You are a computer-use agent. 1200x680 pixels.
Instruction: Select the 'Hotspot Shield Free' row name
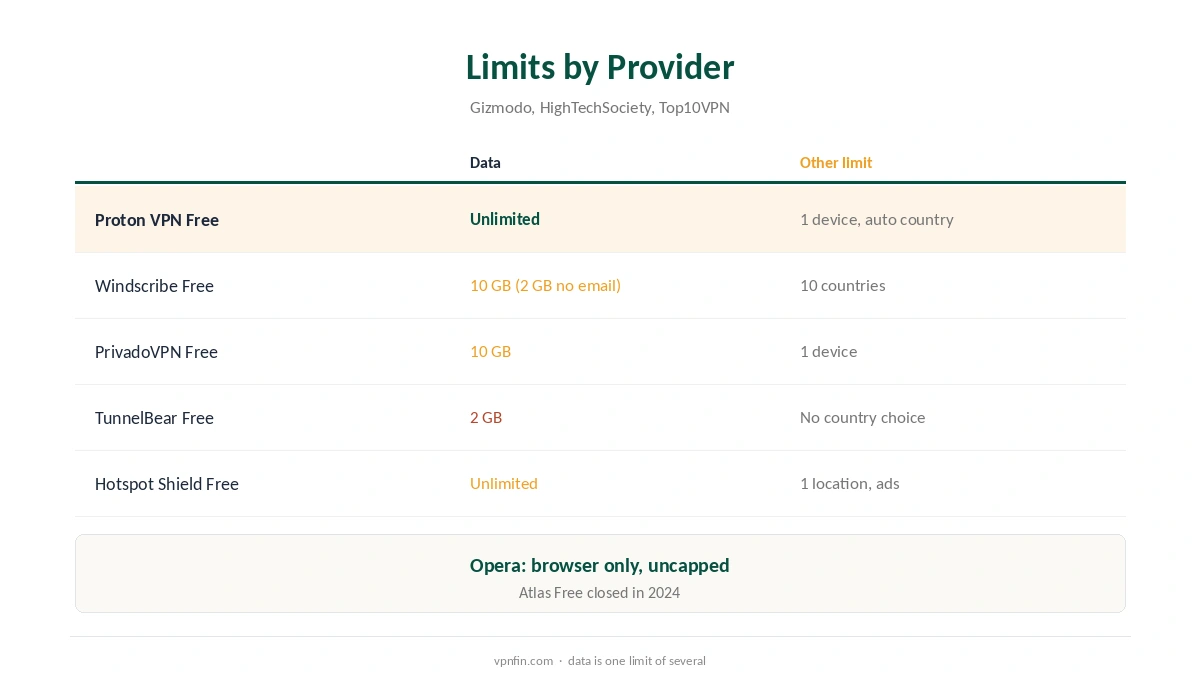(x=167, y=484)
